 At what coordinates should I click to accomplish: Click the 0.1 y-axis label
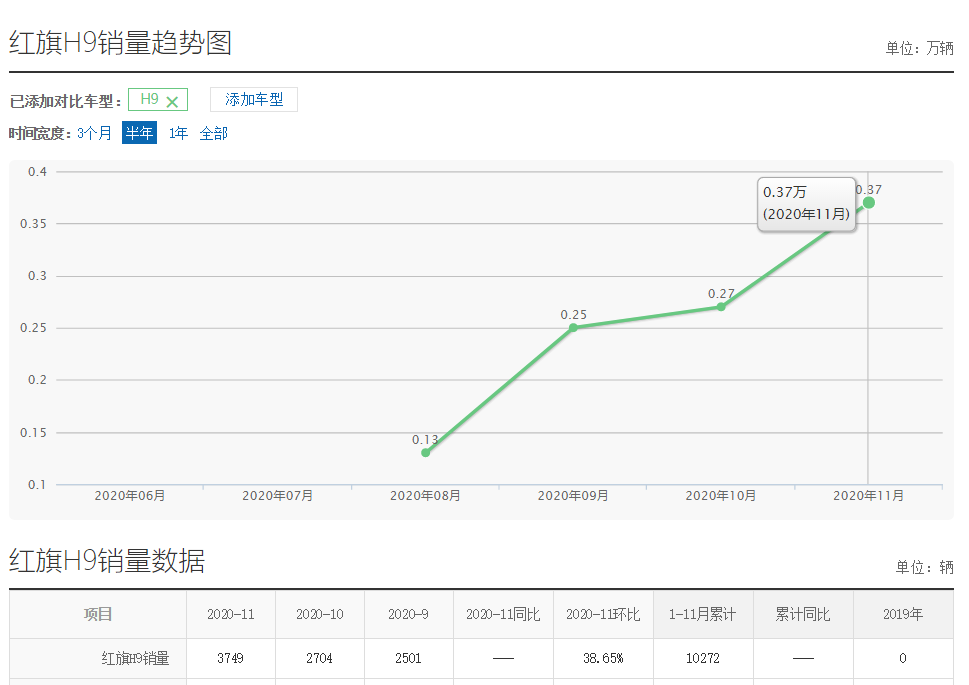coord(38,485)
